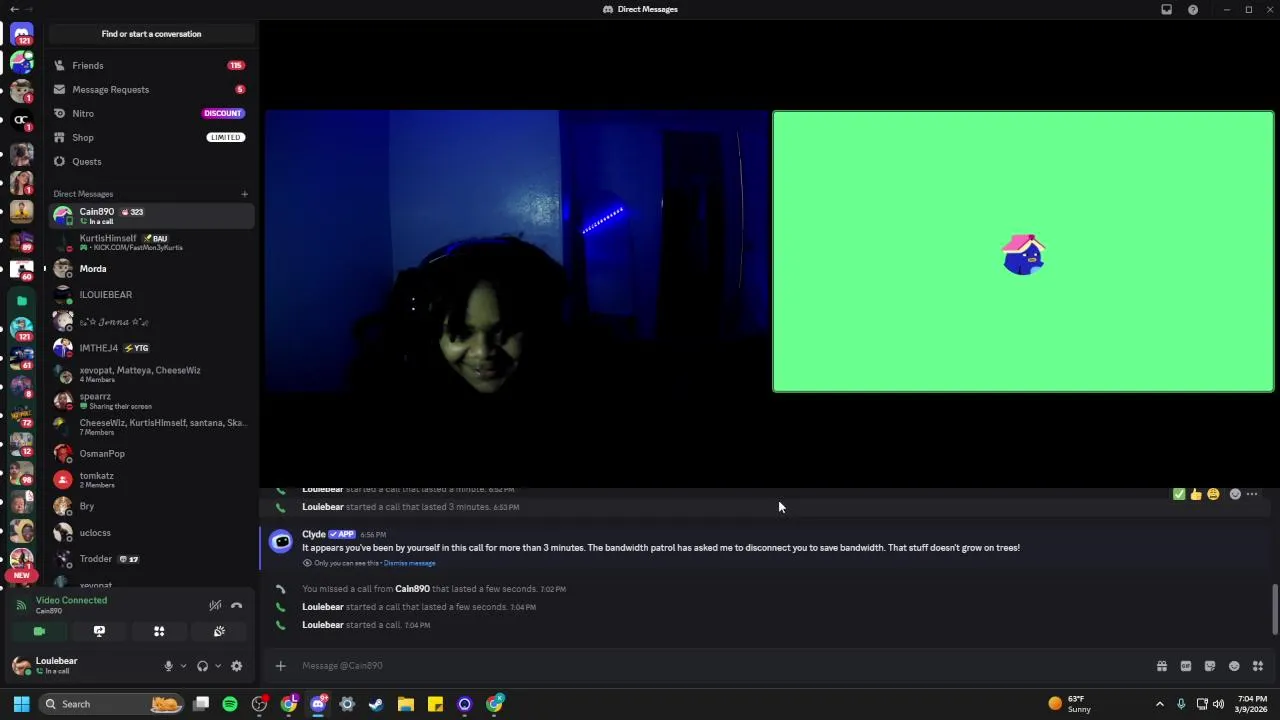
Task: Expand headphone output options arrow
Action: 217,666
